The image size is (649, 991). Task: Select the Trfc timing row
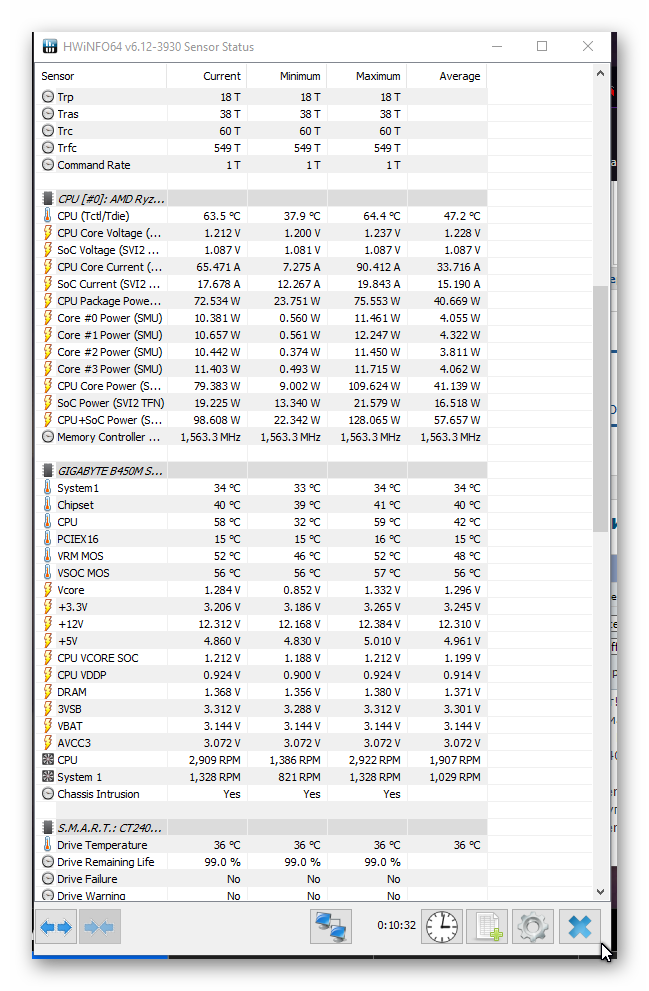[262, 148]
